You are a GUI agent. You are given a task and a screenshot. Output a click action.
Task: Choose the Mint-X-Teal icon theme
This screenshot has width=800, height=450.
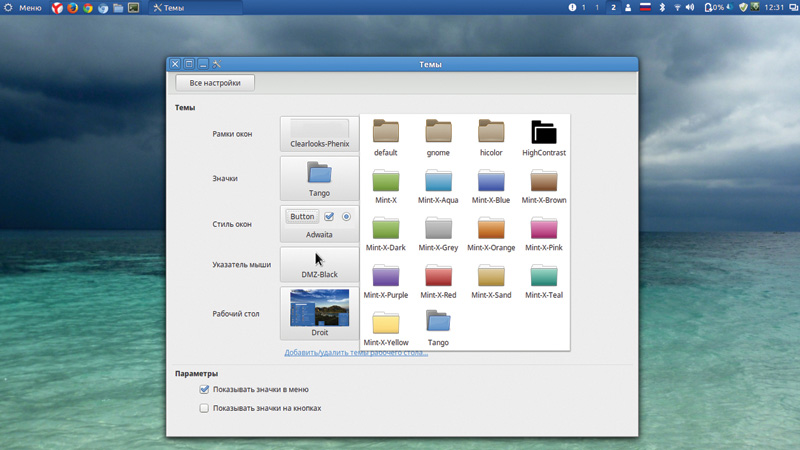[x=543, y=280]
